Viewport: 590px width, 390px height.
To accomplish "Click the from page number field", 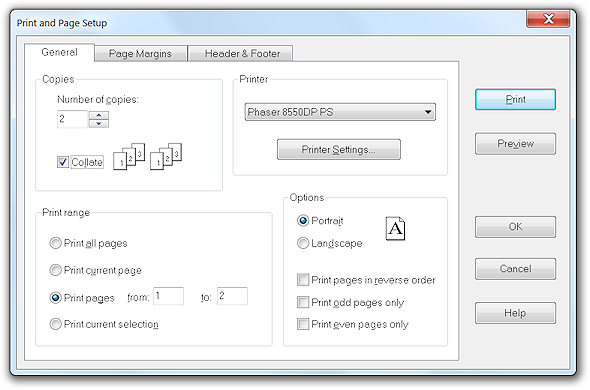I will click(x=169, y=296).
